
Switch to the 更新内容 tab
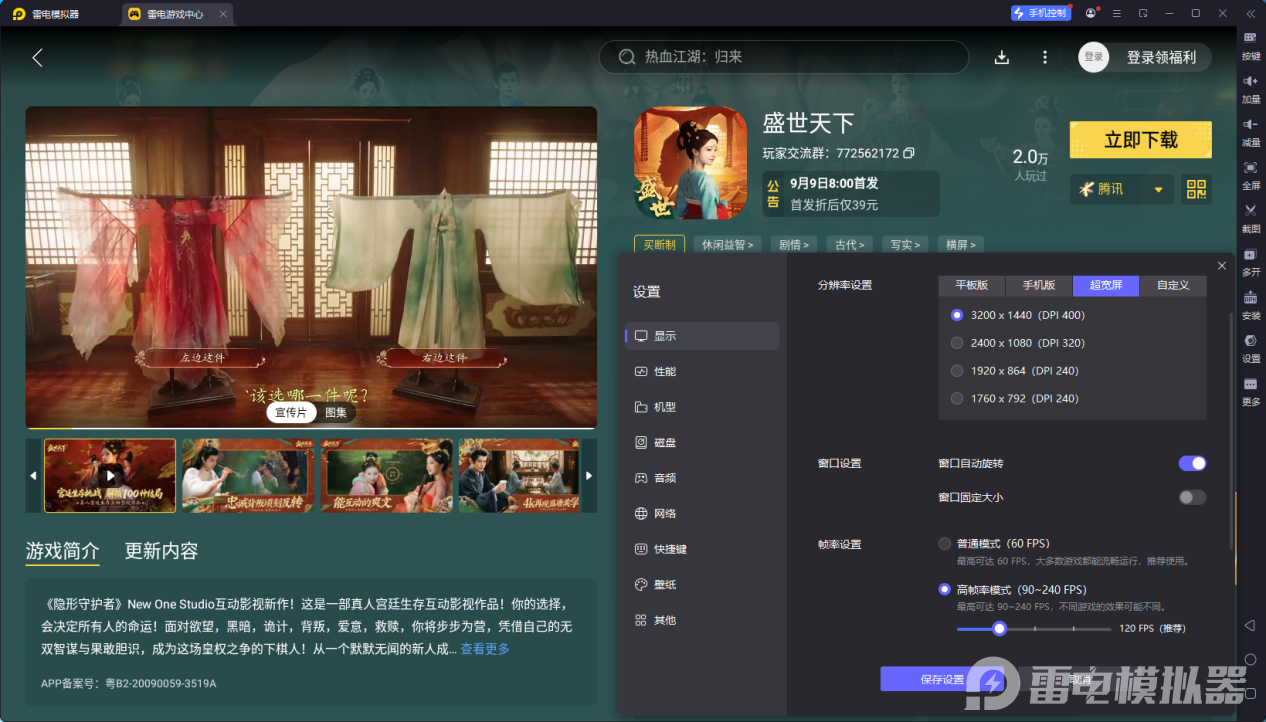coord(161,551)
